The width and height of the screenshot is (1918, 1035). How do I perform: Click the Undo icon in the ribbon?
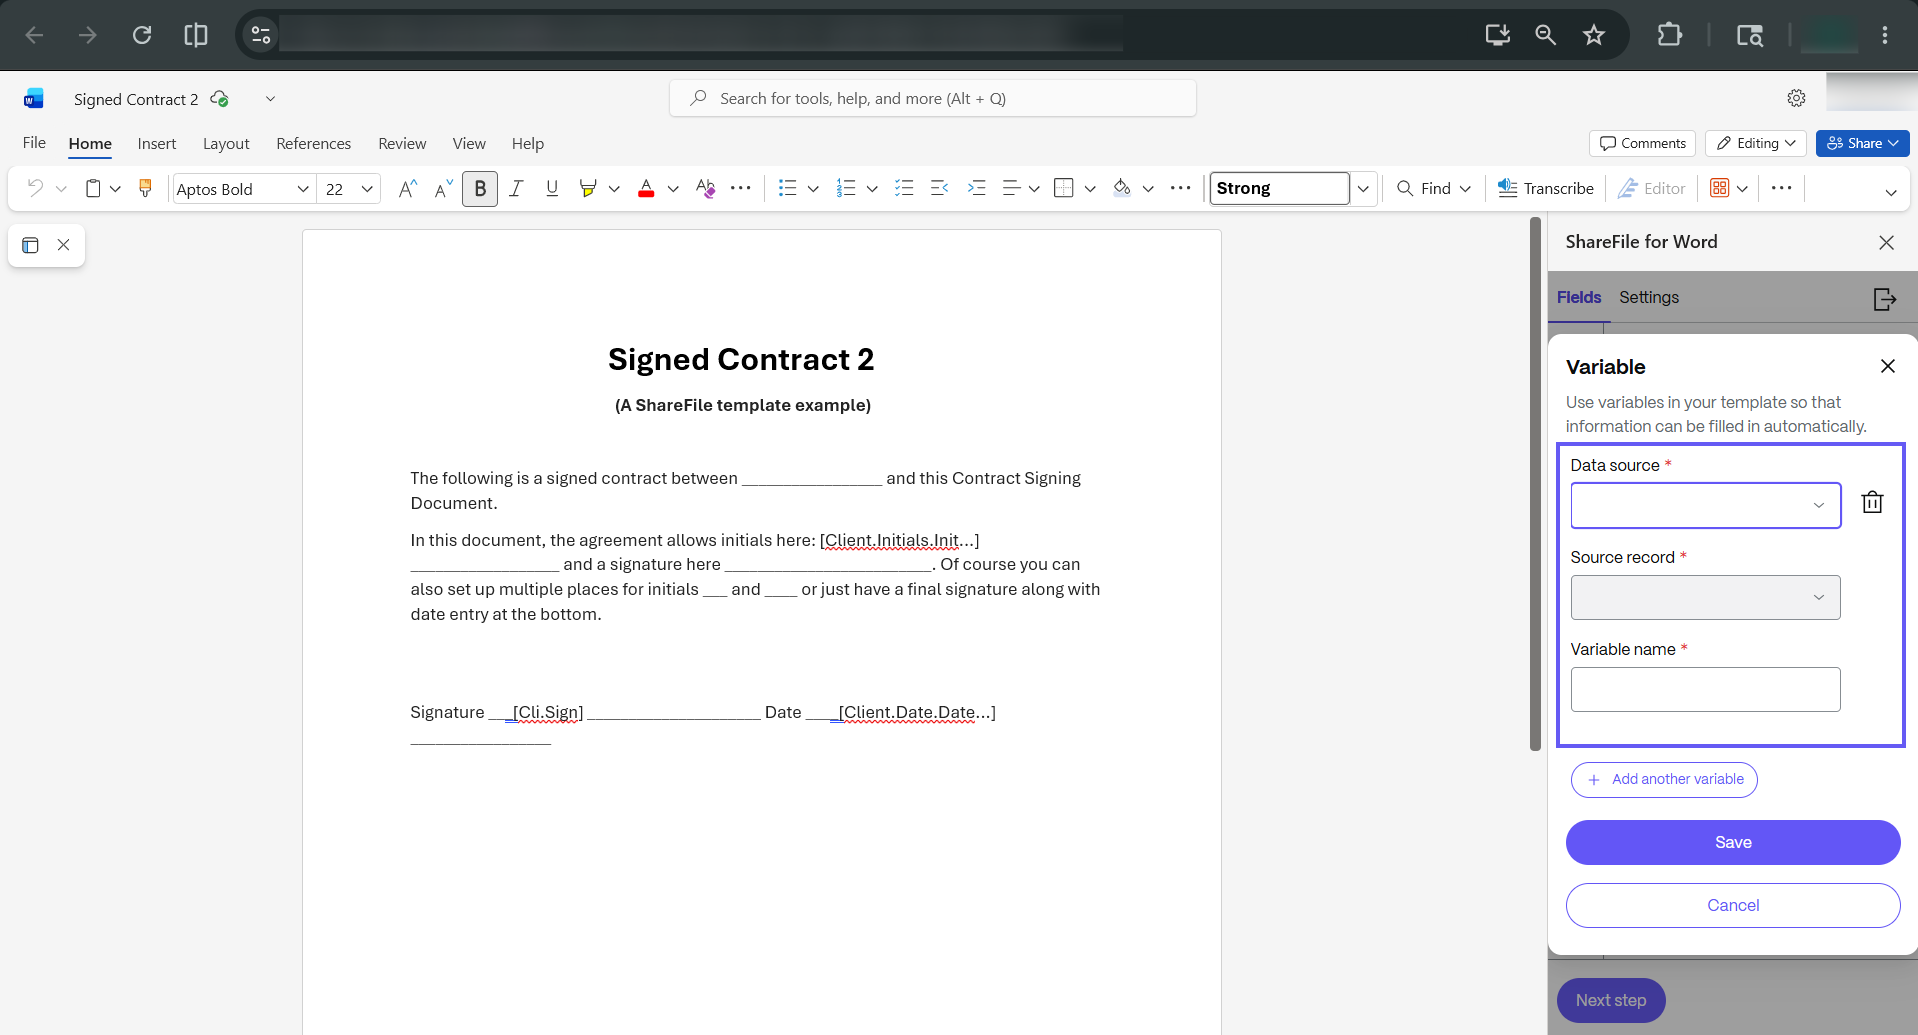click(x=35, y=188)
